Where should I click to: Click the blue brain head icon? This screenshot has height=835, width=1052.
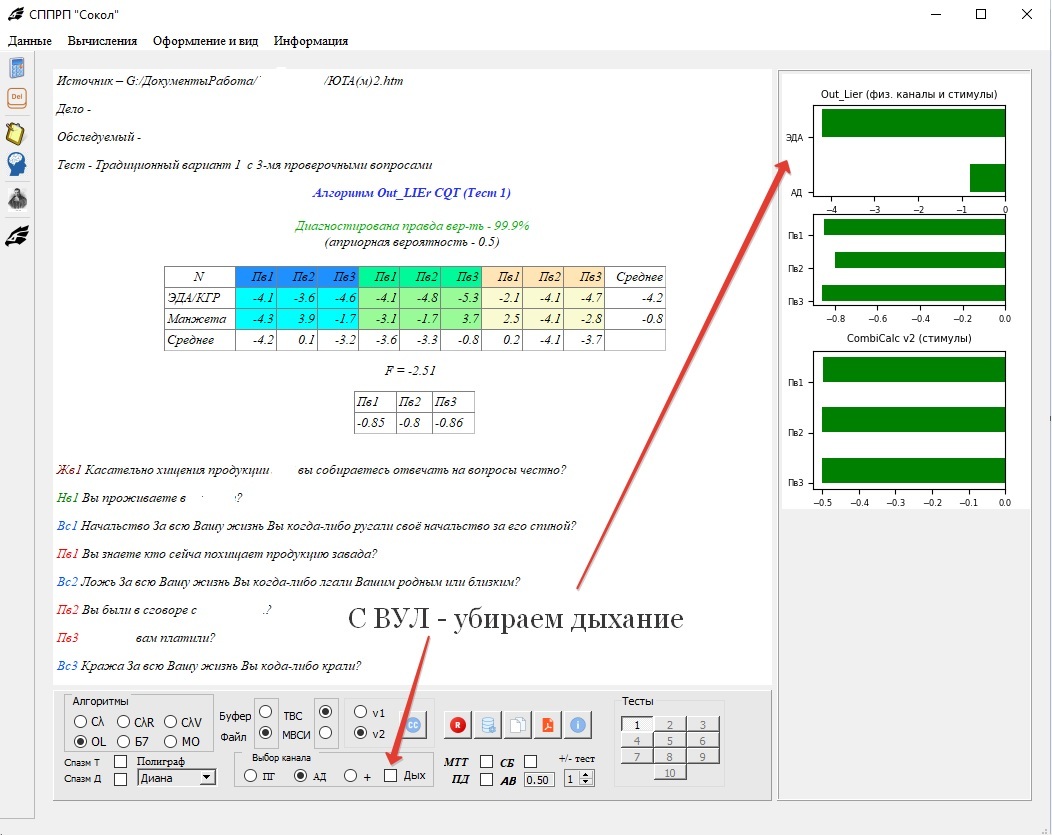17,165
